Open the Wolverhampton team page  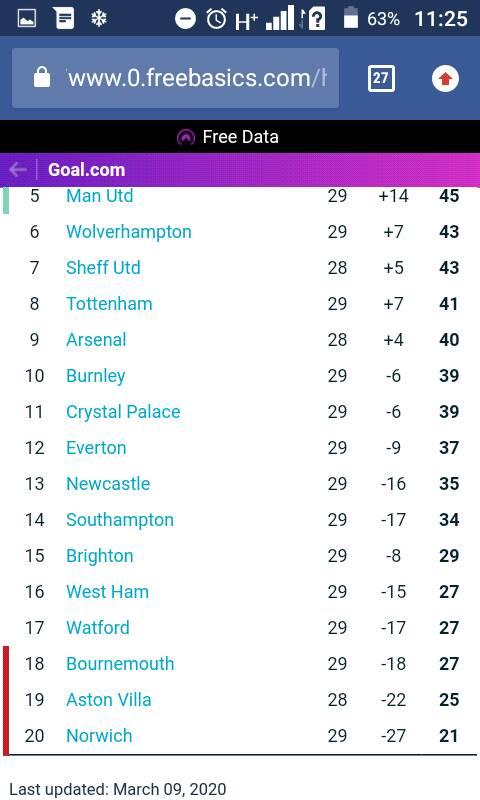(x=129, y=232)
